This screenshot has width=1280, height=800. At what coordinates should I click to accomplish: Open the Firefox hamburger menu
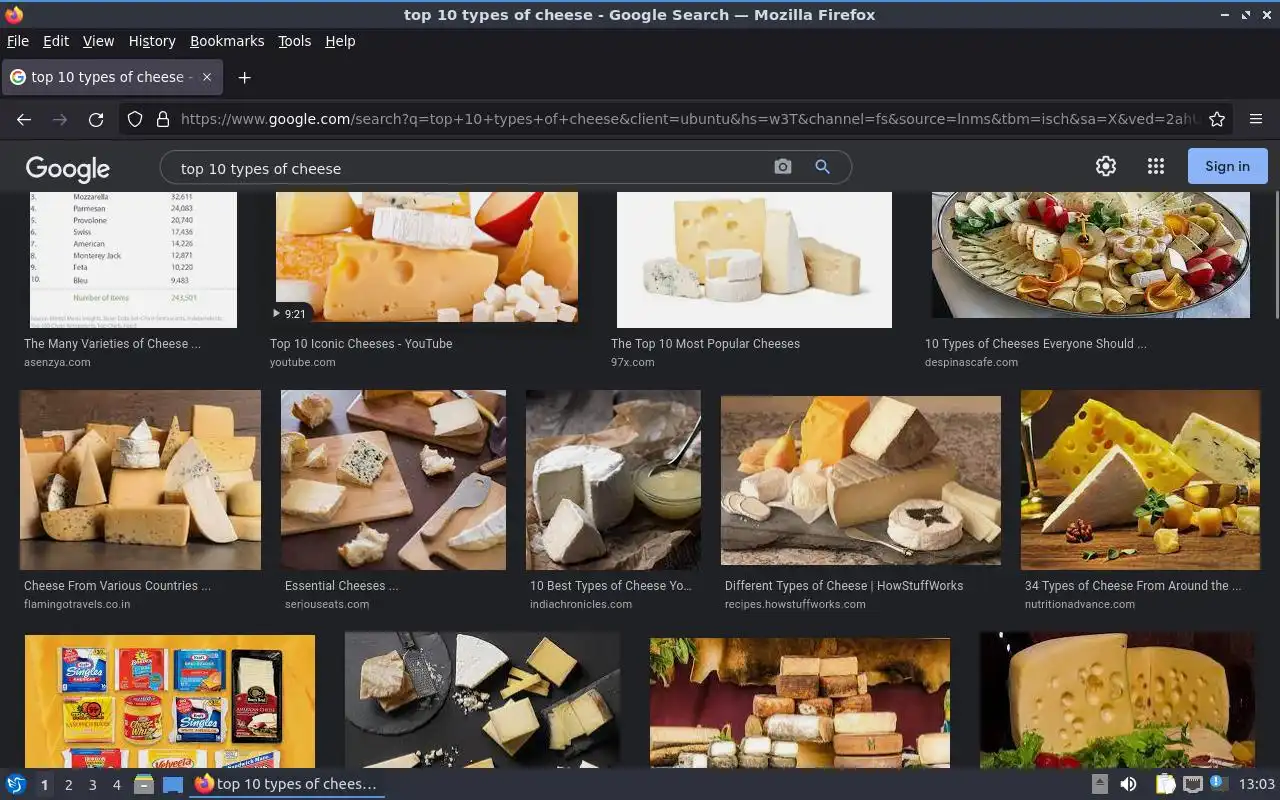click(1256, 119)
